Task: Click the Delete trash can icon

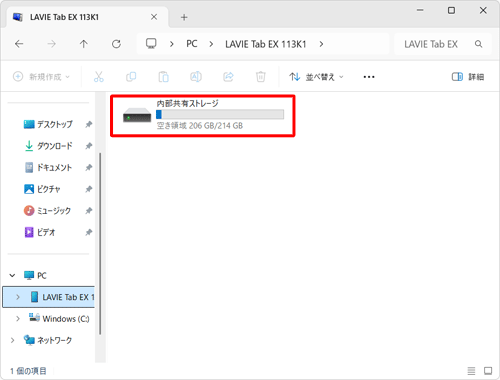Action: pos(261,77)
